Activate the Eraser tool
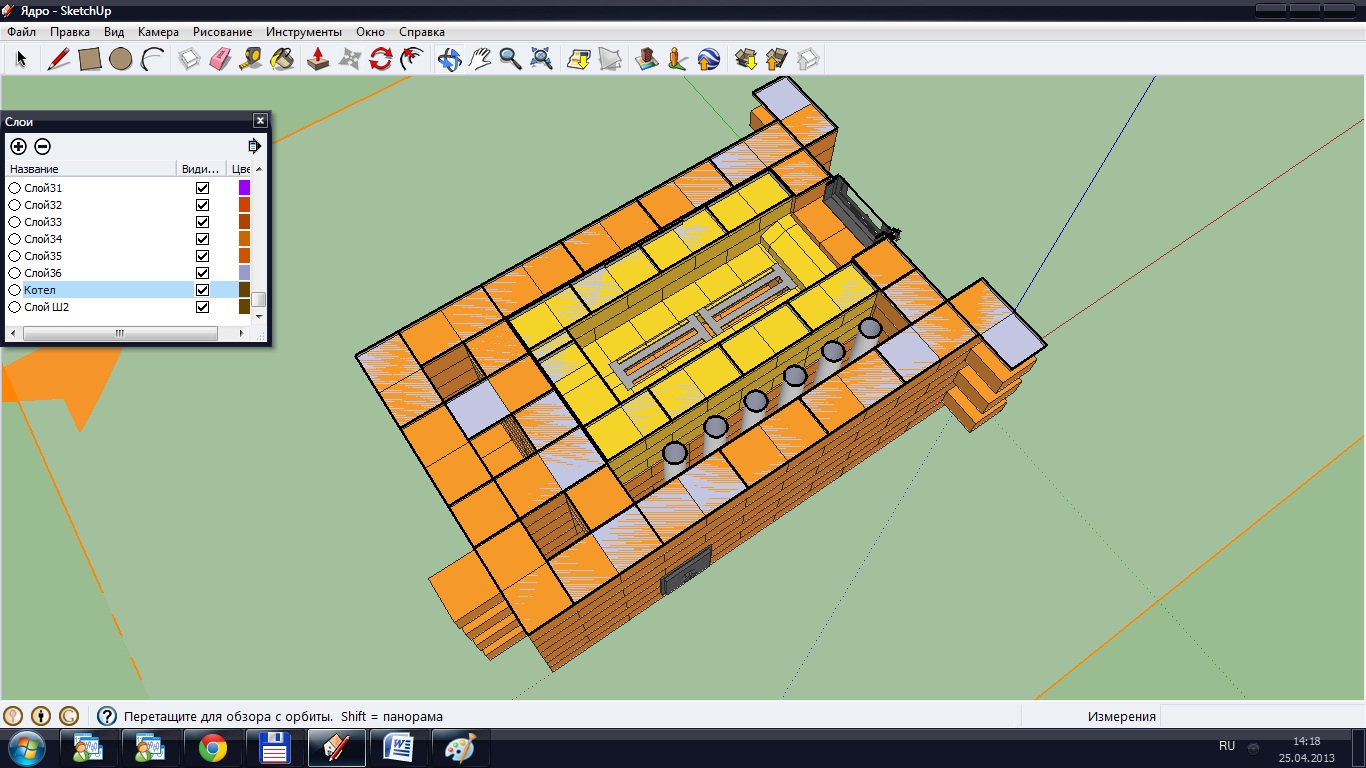The image size is (1366, 768). (x=220, y=59)
